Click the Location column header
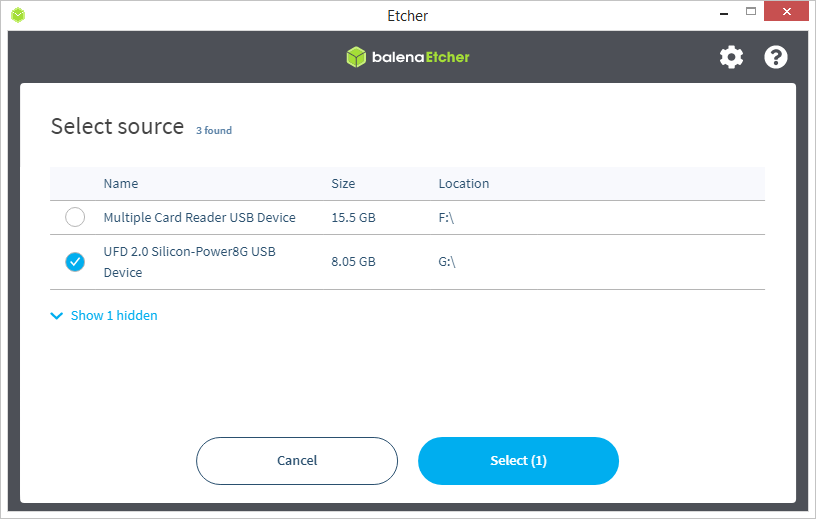Image resolution: width=816 pixels, height=519 pixels. point(464,184)
